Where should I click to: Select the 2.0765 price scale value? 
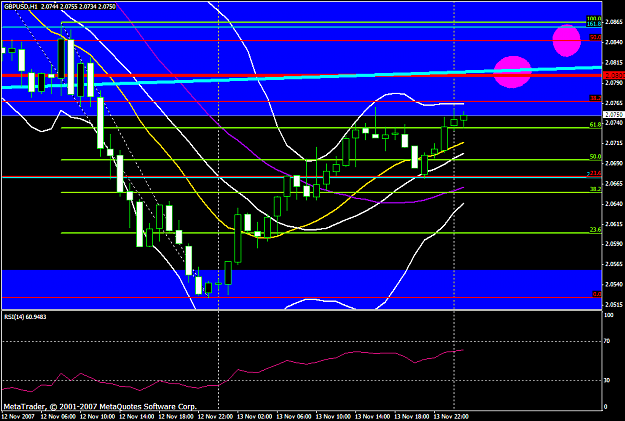[x=614, y=103]
